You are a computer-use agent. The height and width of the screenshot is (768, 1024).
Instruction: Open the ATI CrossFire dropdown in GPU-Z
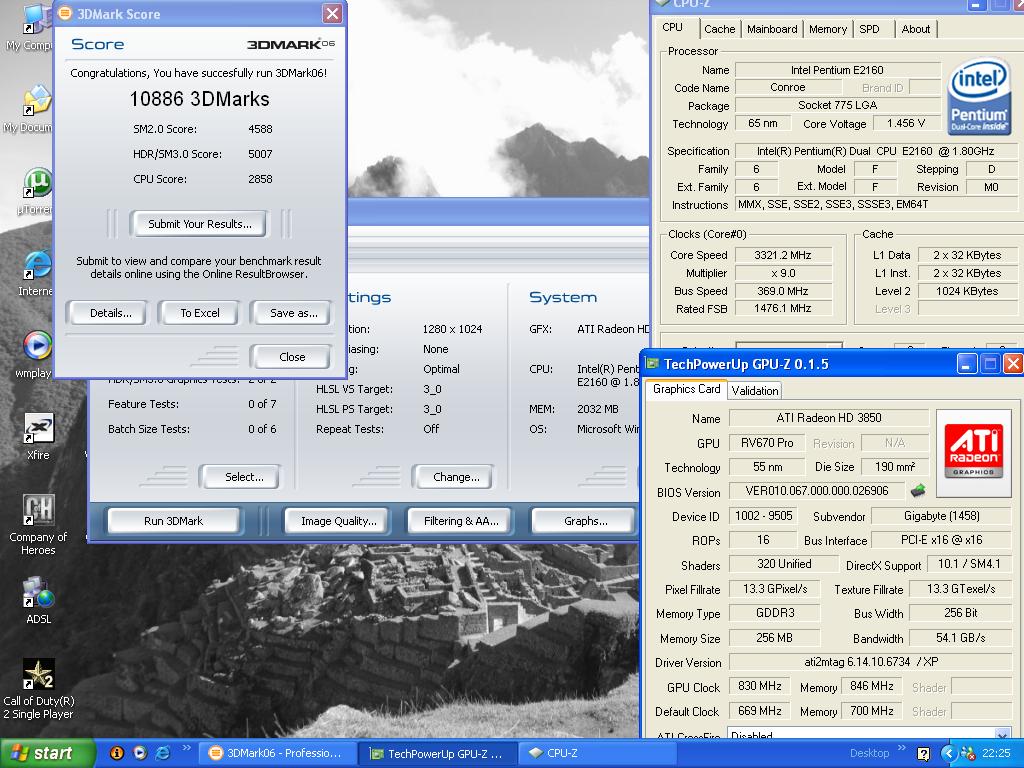click(1002, 735)
